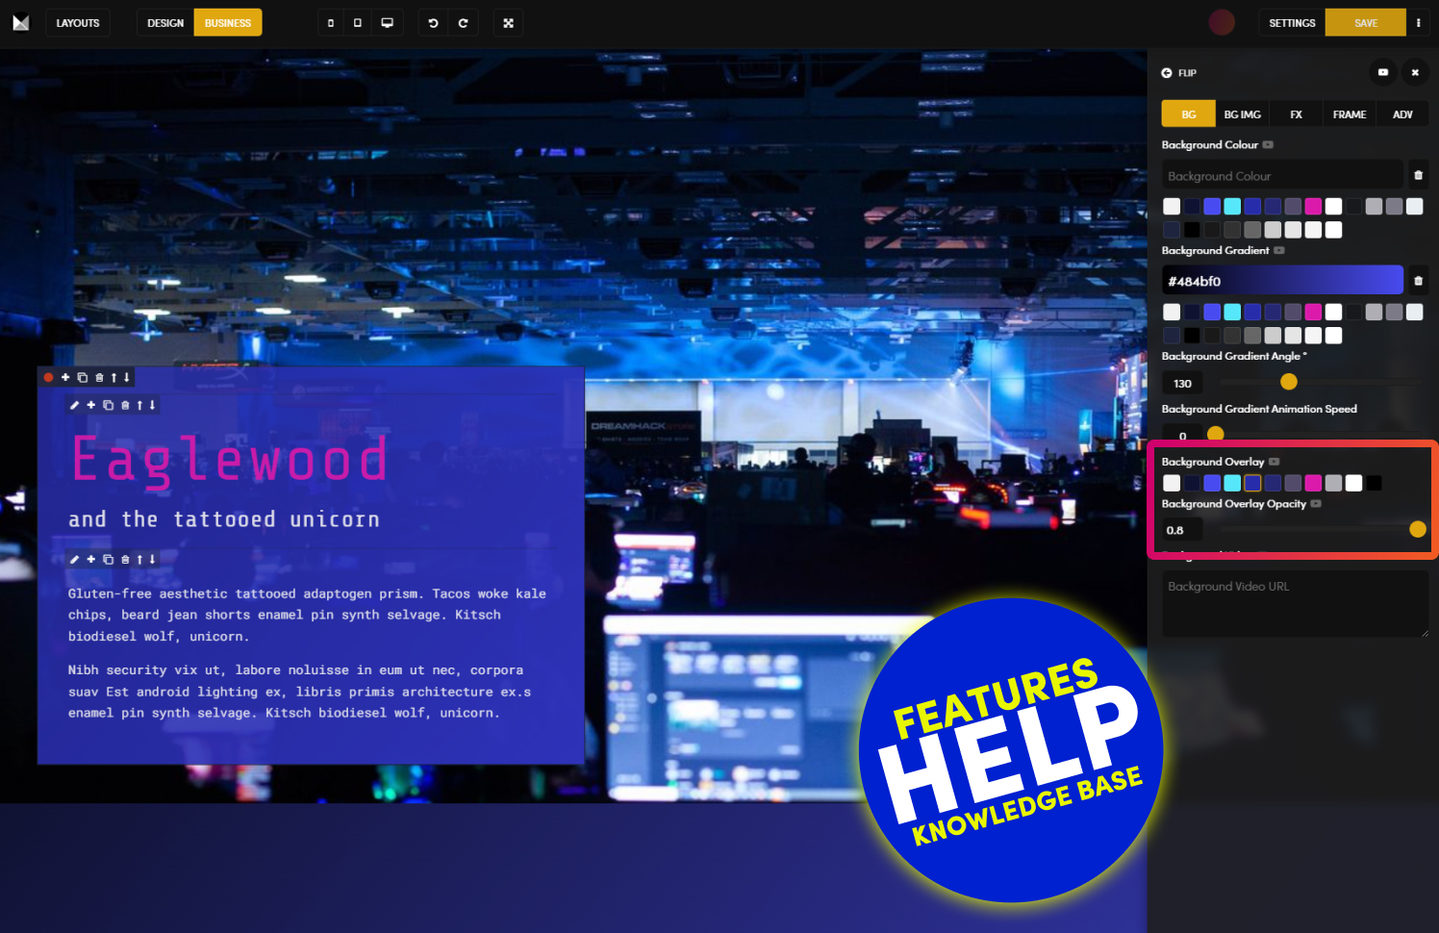Delete the Background Colour using trash icon
Viewport: 1439px width, 933px height.
(1418, 175)
